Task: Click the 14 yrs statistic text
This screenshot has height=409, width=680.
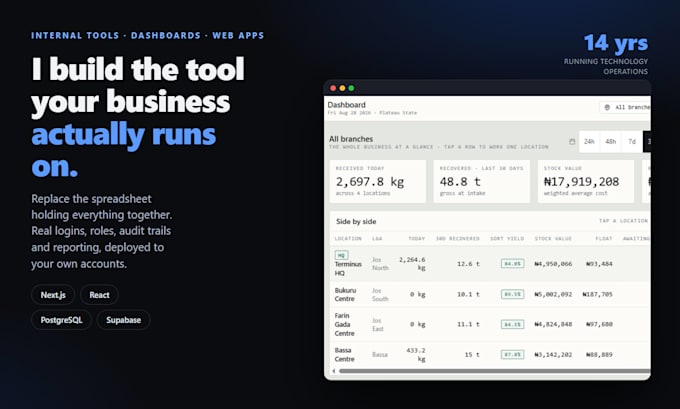Action: [616, 43]
